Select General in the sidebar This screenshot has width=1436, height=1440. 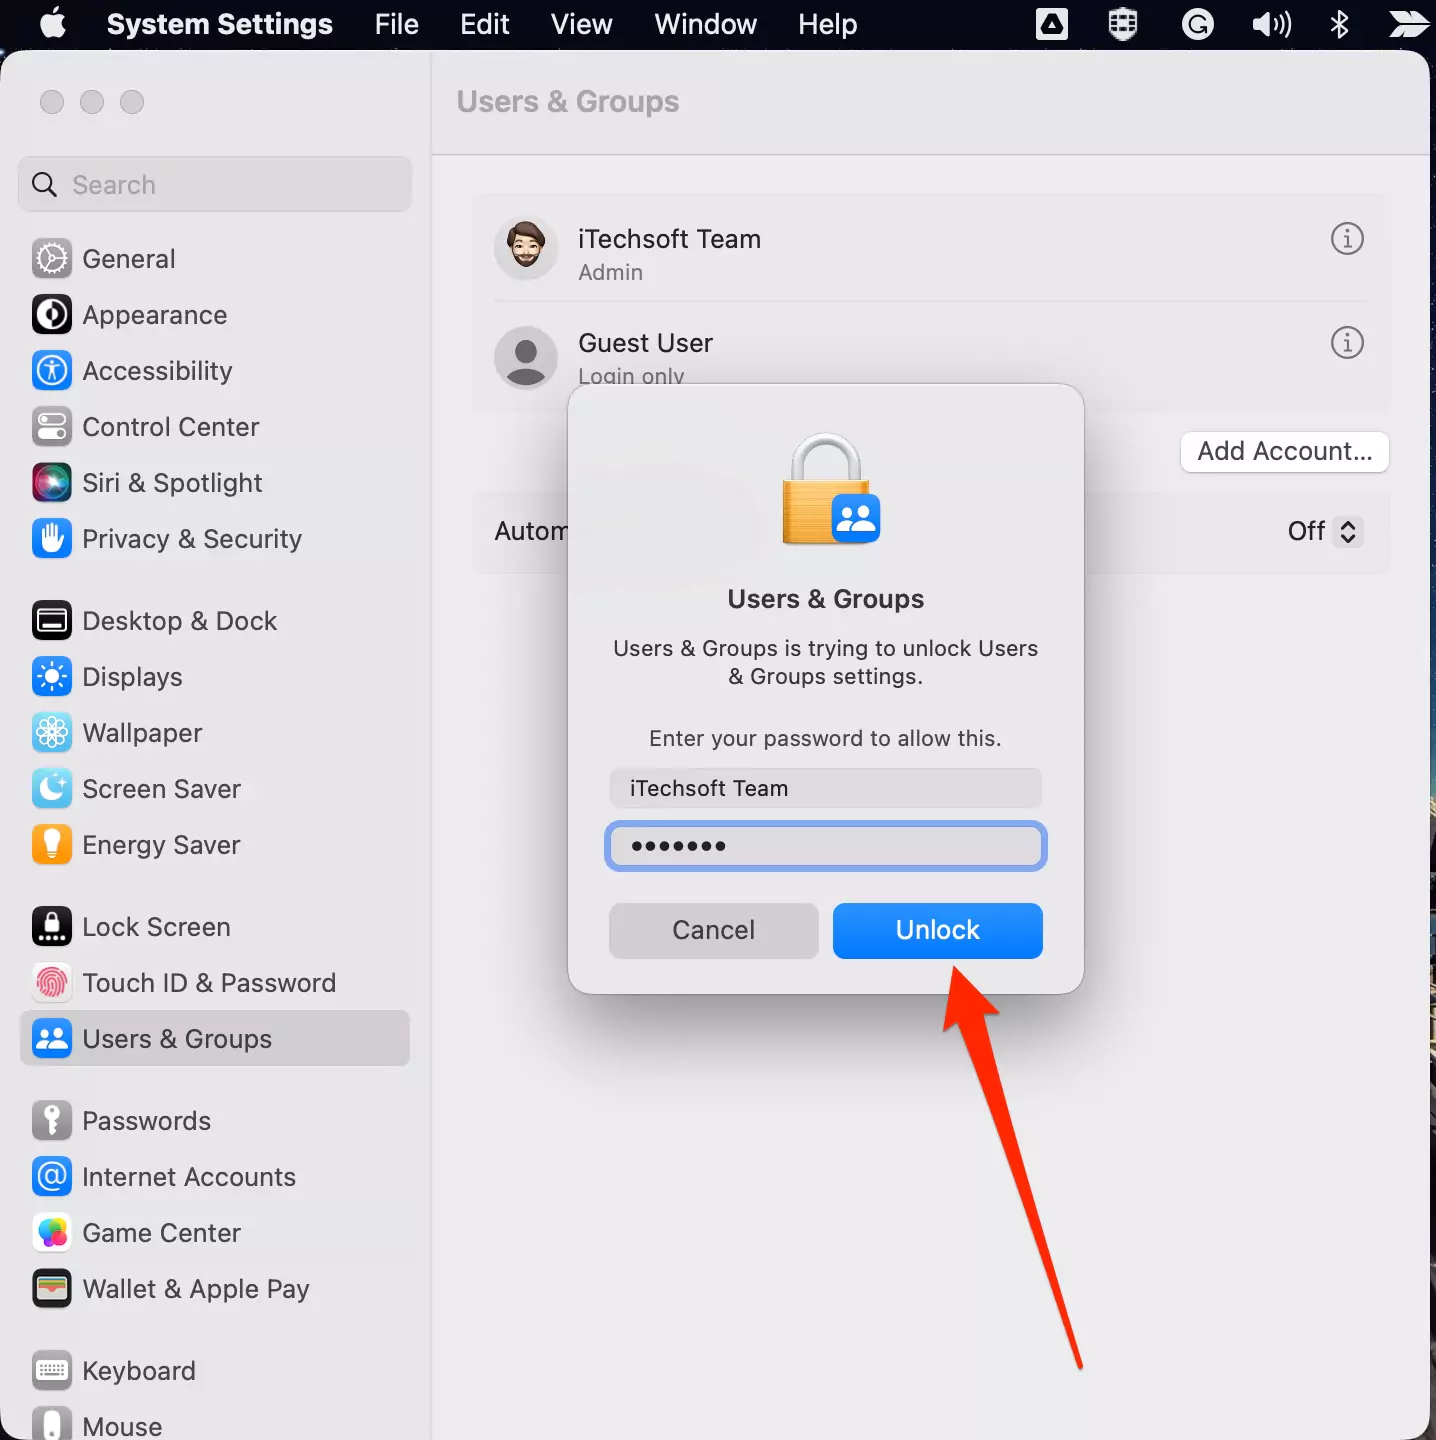point(128,259)
